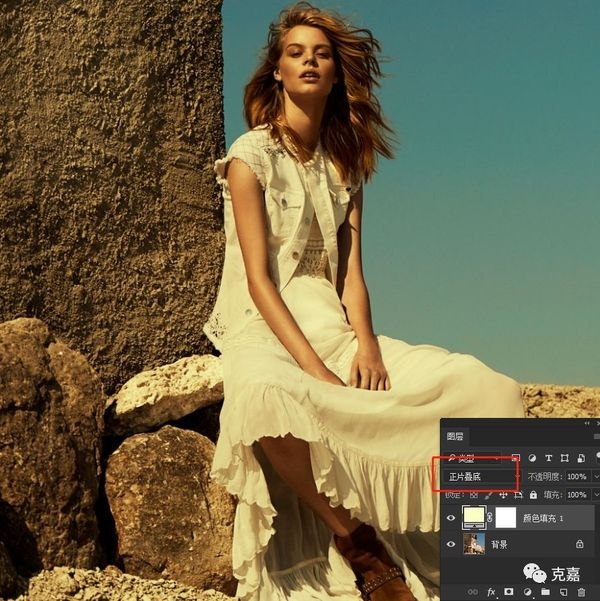Switch to the 图层 panel tab
The width and height of the screenshot is (600, 601).
click(455, 436)
